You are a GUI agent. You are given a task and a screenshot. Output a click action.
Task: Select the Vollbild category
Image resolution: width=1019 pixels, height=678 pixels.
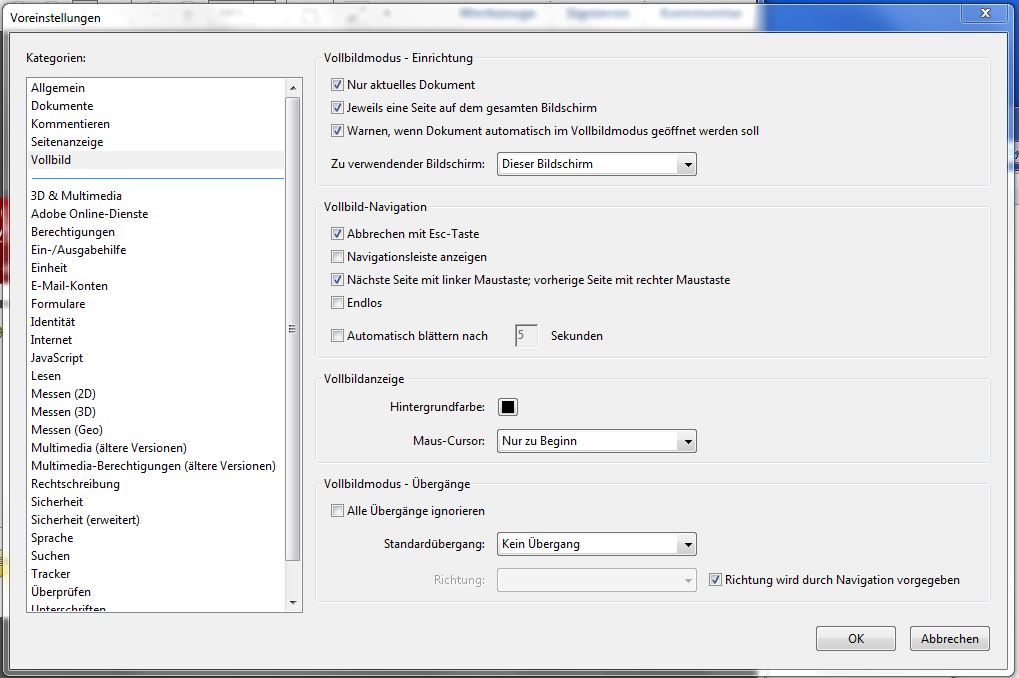157,160
